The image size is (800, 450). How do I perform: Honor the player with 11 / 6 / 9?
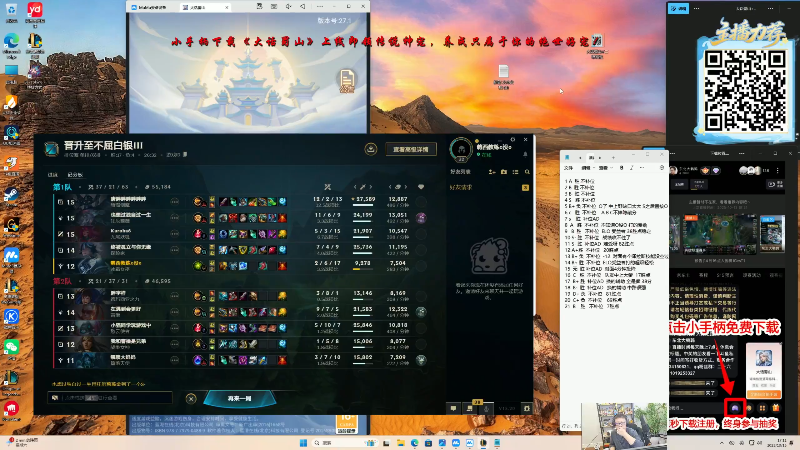click(x=421, y=218)
